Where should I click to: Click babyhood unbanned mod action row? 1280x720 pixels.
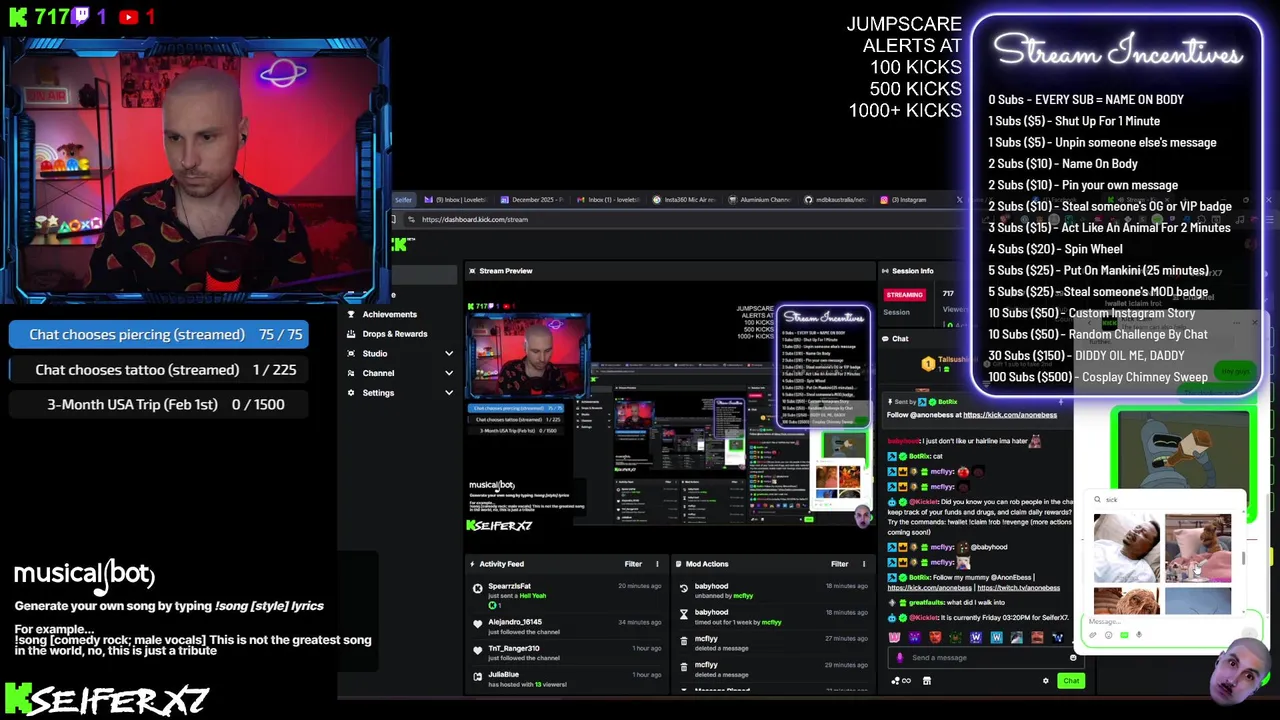[773, 591]
